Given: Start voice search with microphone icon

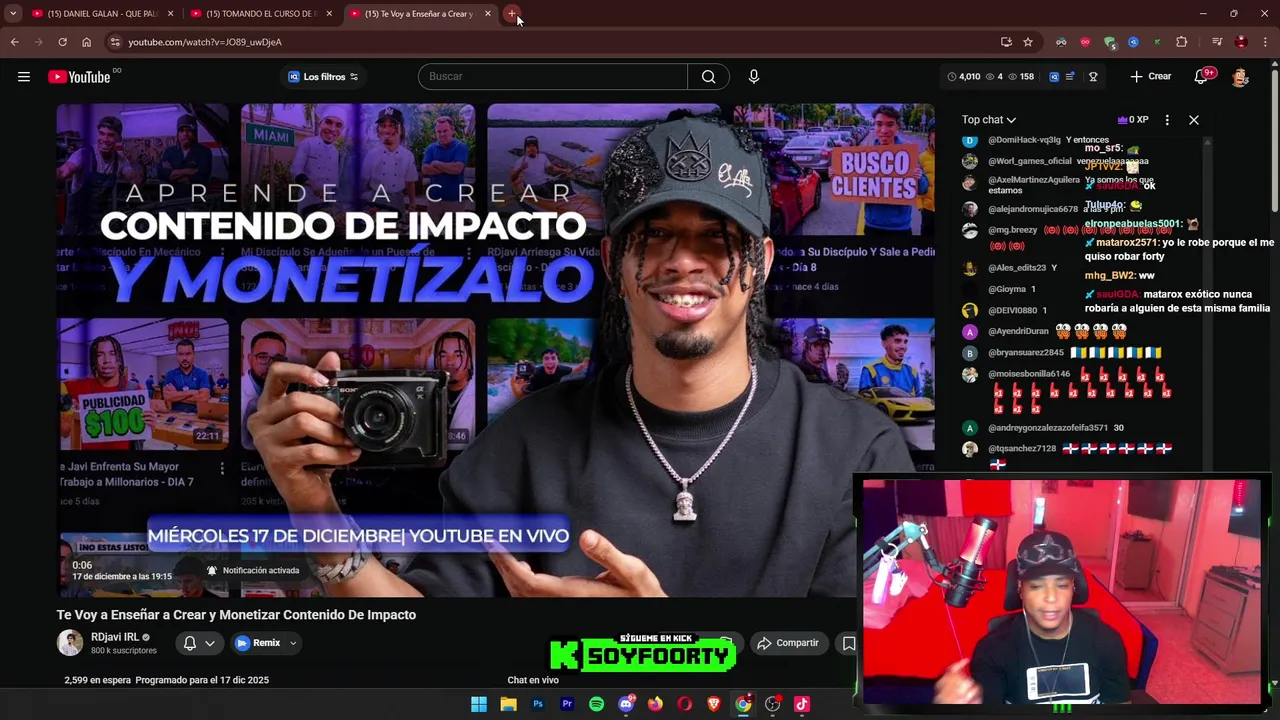Looking at the screenshot, I should [x=754, y=77].
